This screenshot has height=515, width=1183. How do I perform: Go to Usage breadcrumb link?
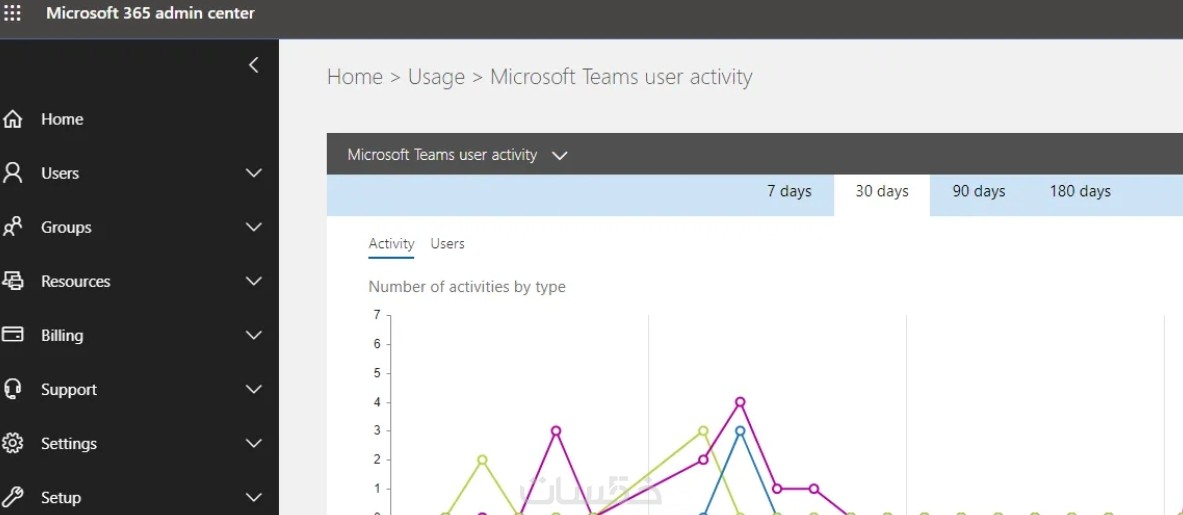coord(436,77)
